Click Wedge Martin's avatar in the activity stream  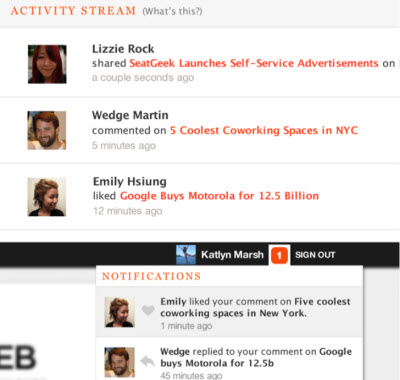click(47, 130)
